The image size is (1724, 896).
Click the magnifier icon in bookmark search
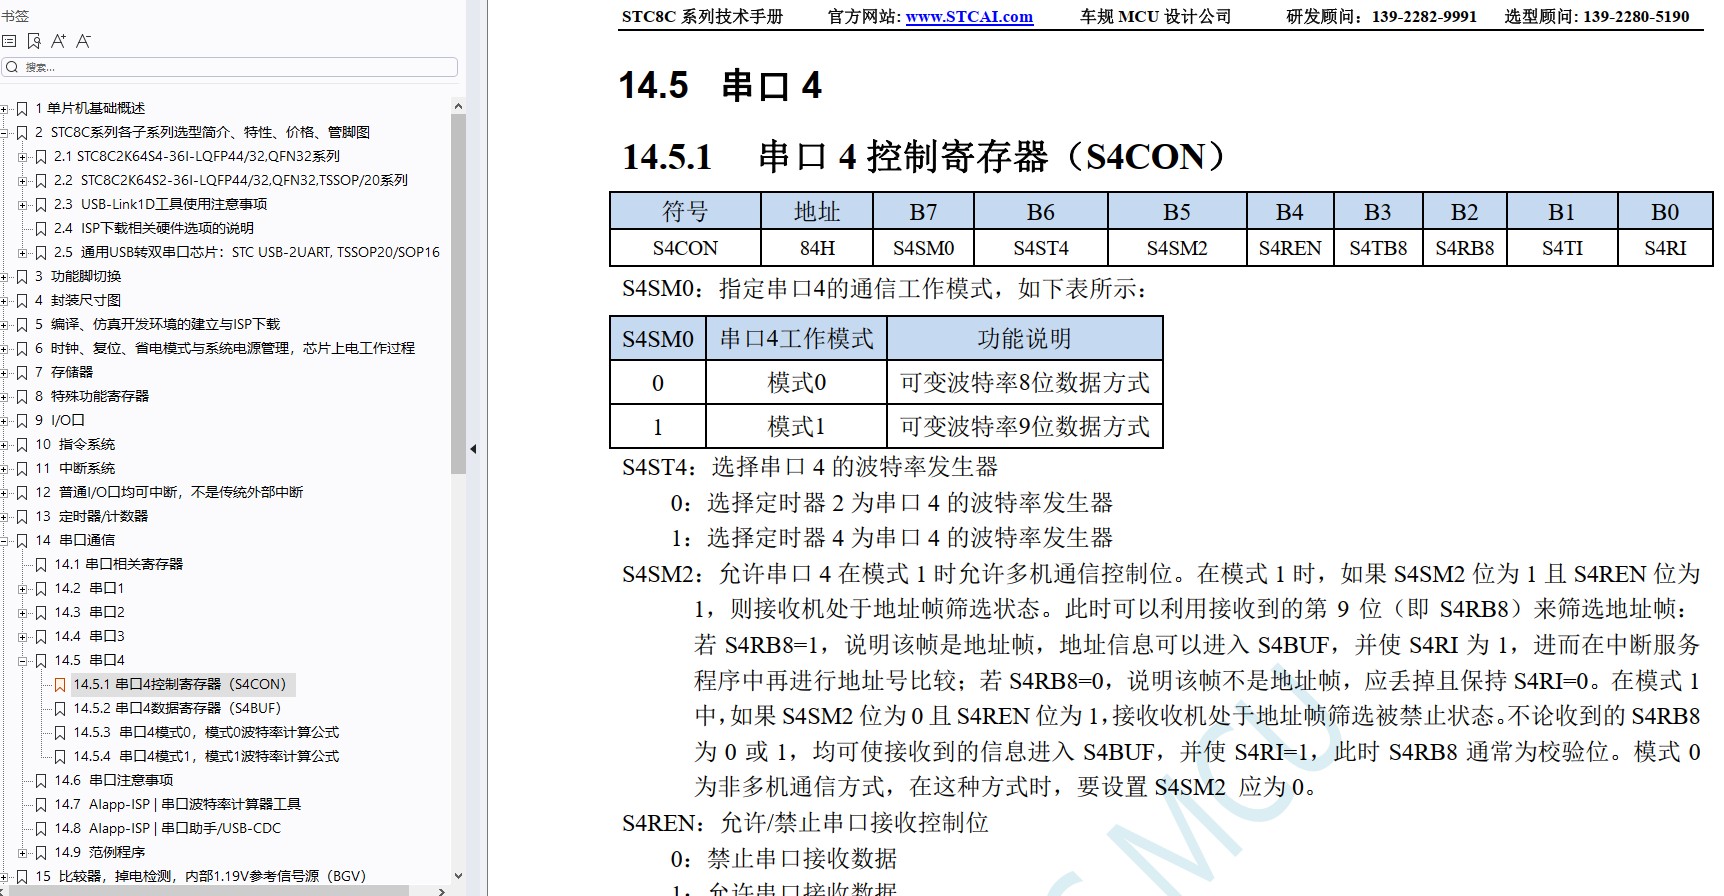point(12,67)
